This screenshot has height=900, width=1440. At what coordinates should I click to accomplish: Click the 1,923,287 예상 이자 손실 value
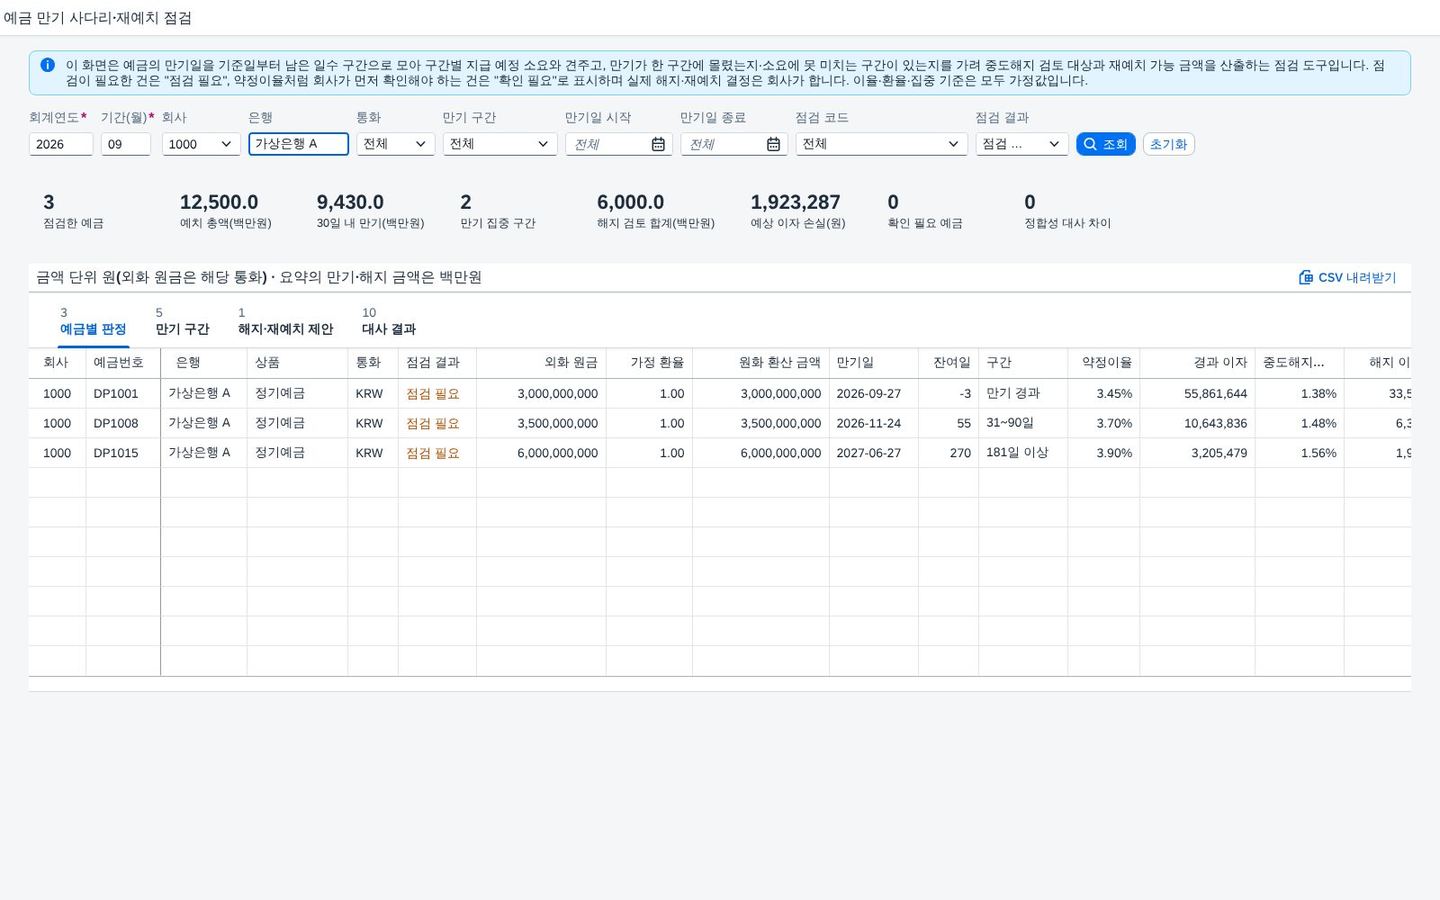[x=796, y=202]
